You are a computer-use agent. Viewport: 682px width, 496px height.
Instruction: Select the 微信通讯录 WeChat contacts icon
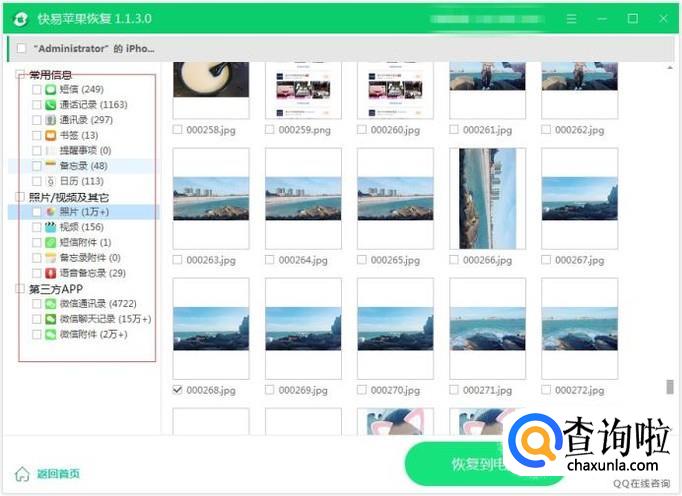[50, 304]
